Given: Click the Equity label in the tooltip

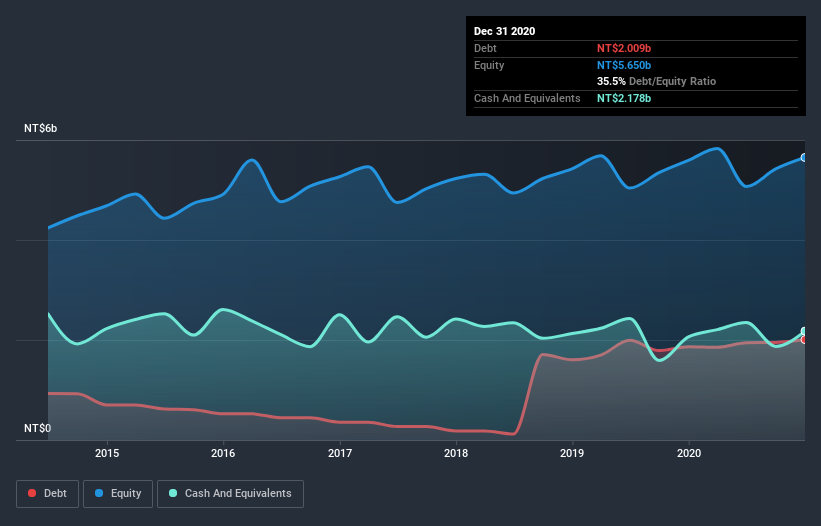Looking at the screenshot, I should pos(489,65).
